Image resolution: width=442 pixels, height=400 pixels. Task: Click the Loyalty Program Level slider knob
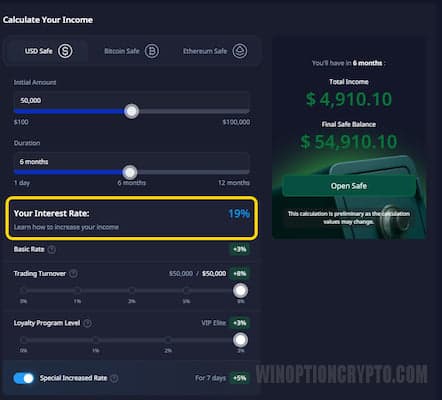(x=240, y=340)
